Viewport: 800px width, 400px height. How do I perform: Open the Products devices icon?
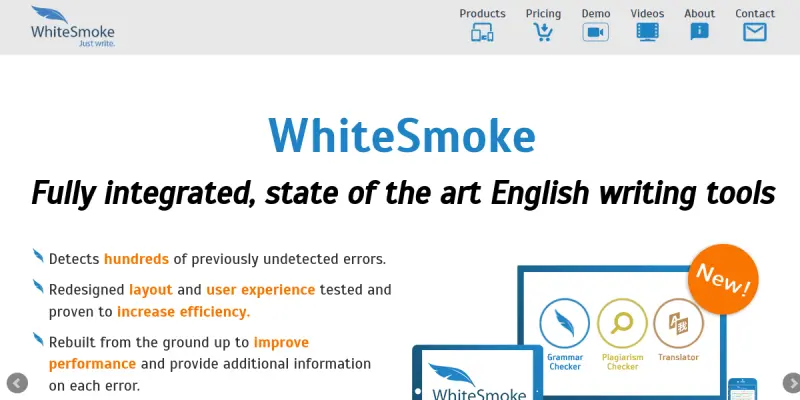pyautogui.click(x=482, y=33)
